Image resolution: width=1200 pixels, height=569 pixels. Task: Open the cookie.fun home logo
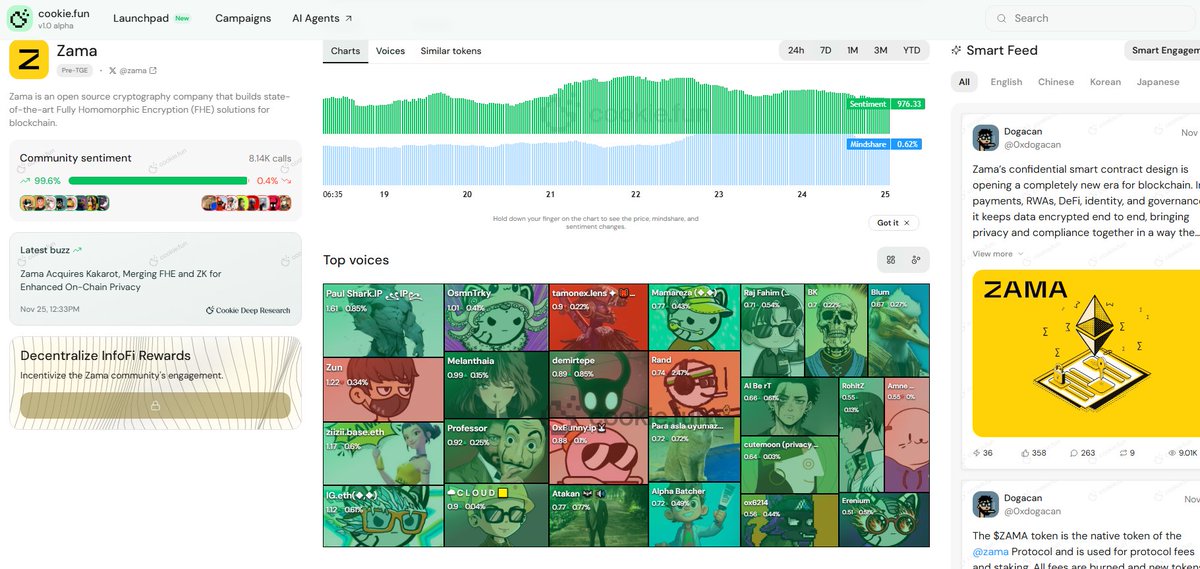pyautogui.click(x=48, y=18)
